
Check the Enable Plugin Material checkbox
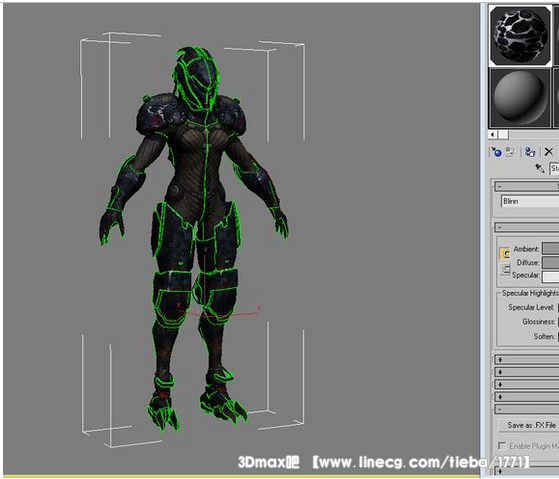coord(502,445)
